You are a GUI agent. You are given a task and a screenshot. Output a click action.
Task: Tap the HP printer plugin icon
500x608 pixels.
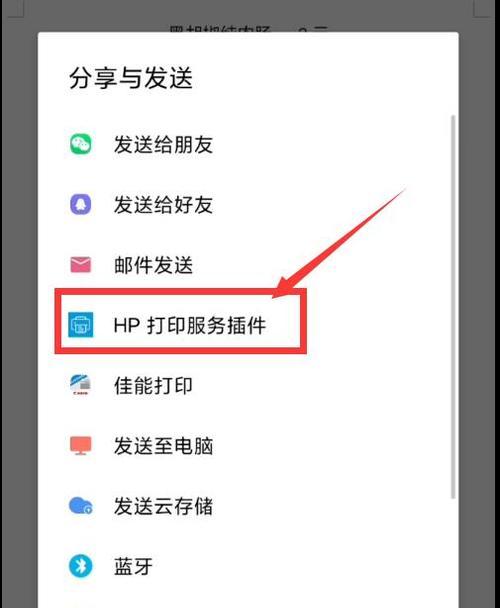coord(81,325)
